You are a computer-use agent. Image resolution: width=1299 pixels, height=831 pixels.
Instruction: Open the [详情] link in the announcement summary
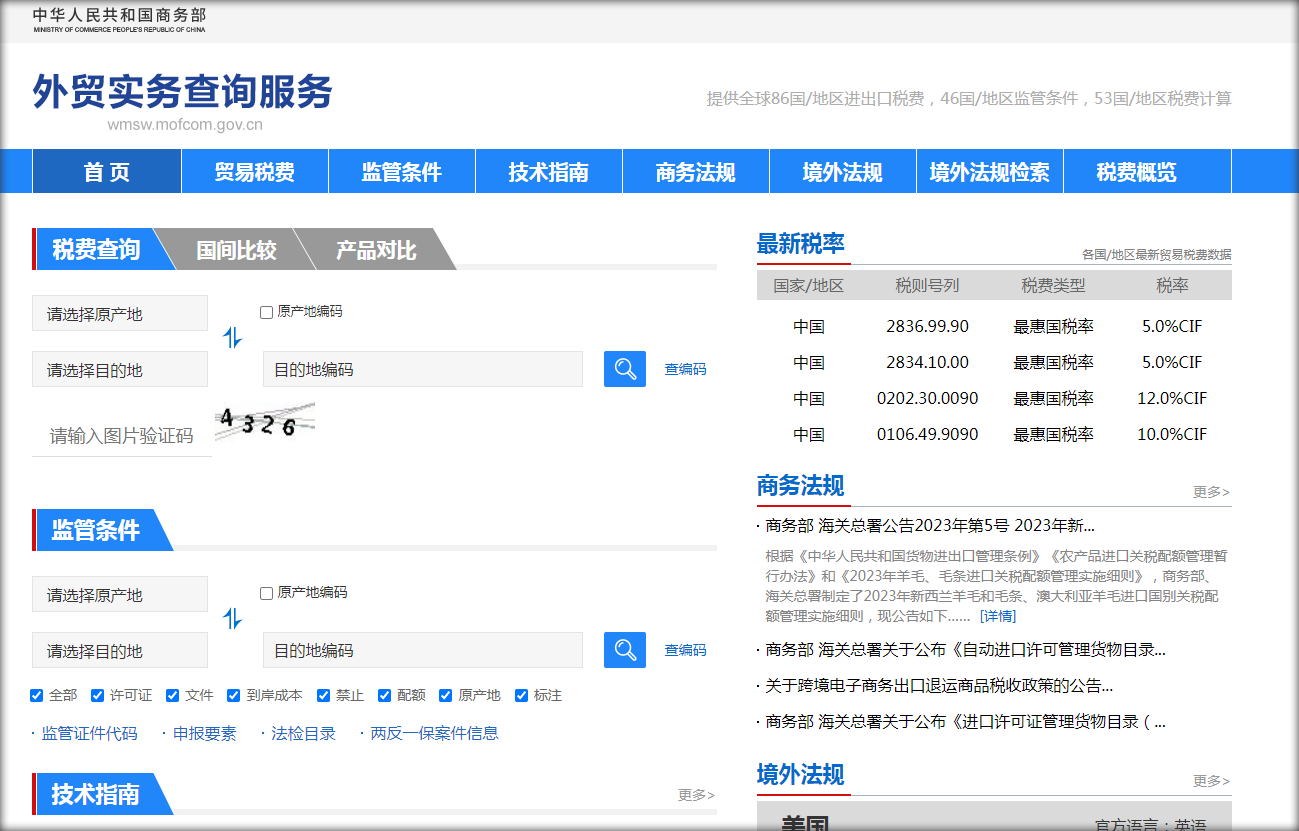pyautogui.click(x=998, y=616)
